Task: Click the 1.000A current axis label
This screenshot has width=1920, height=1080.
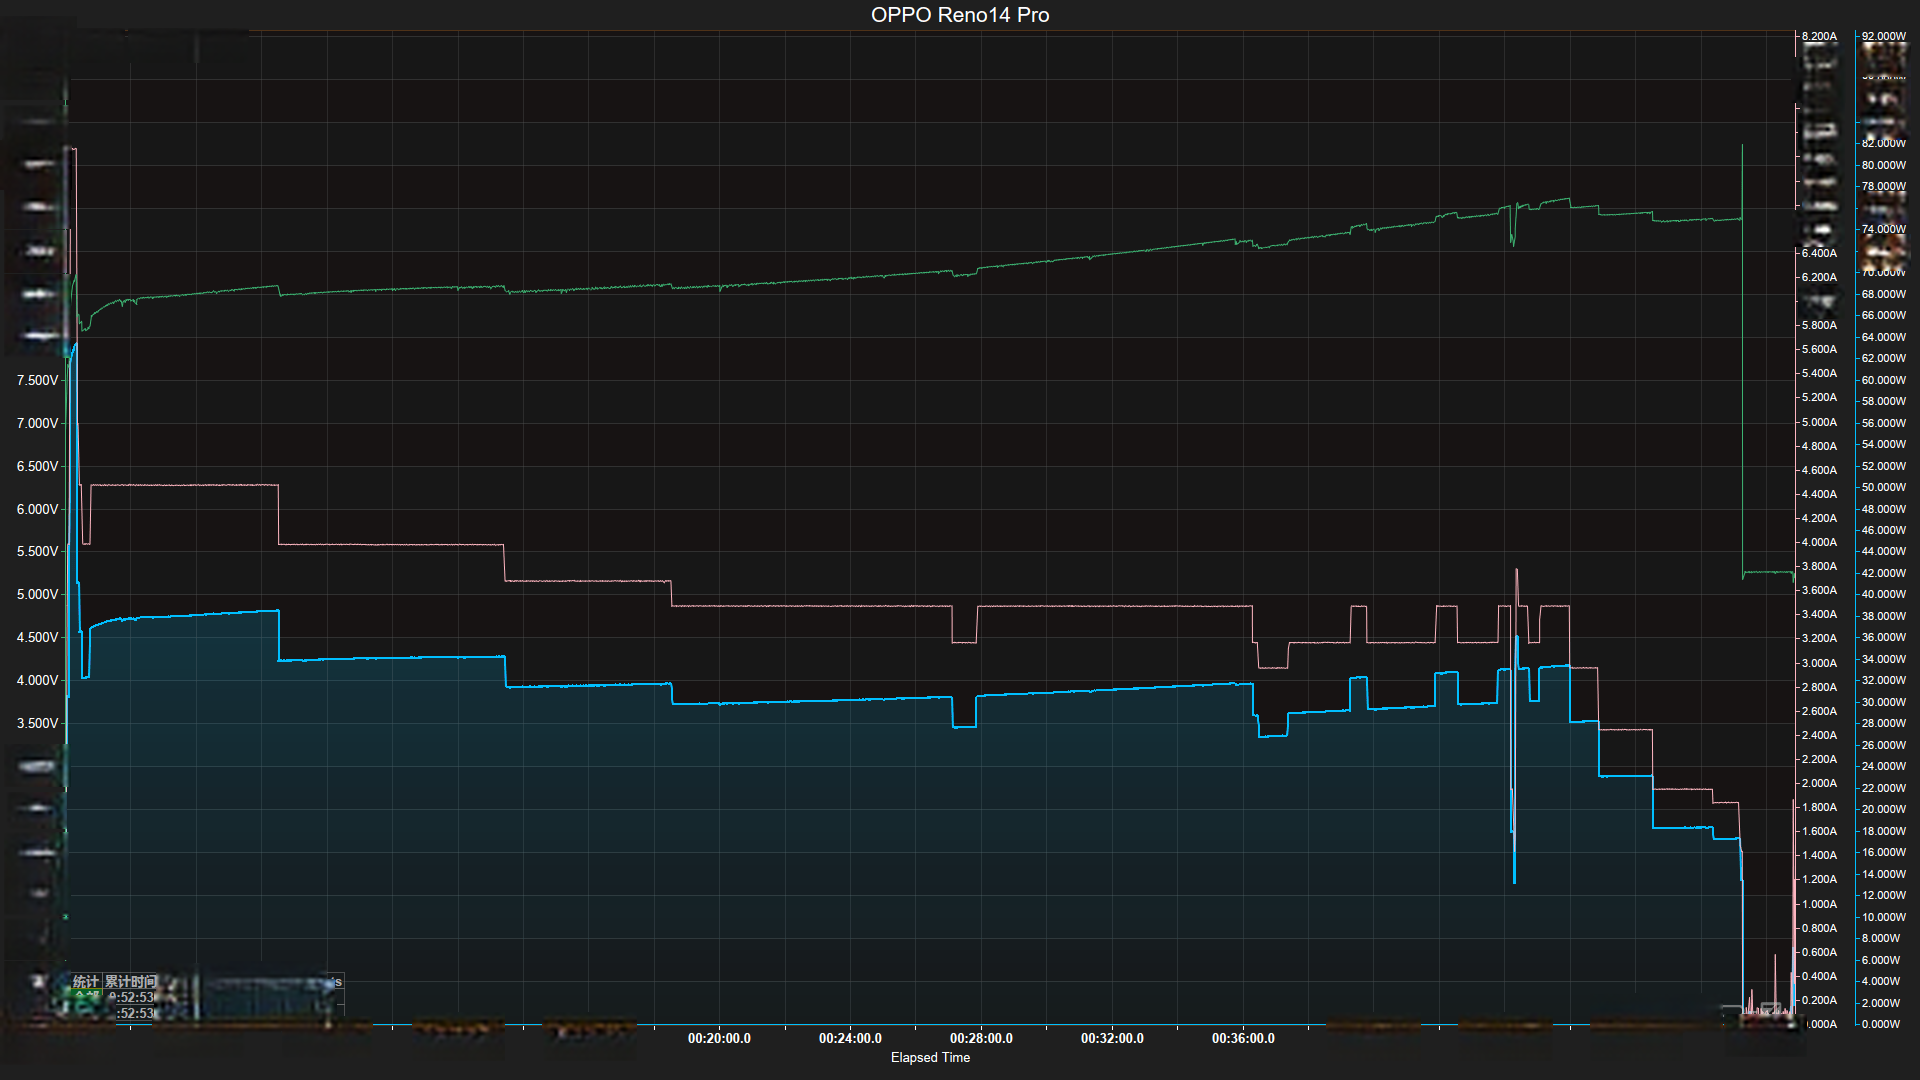Action: [1819, 904]
